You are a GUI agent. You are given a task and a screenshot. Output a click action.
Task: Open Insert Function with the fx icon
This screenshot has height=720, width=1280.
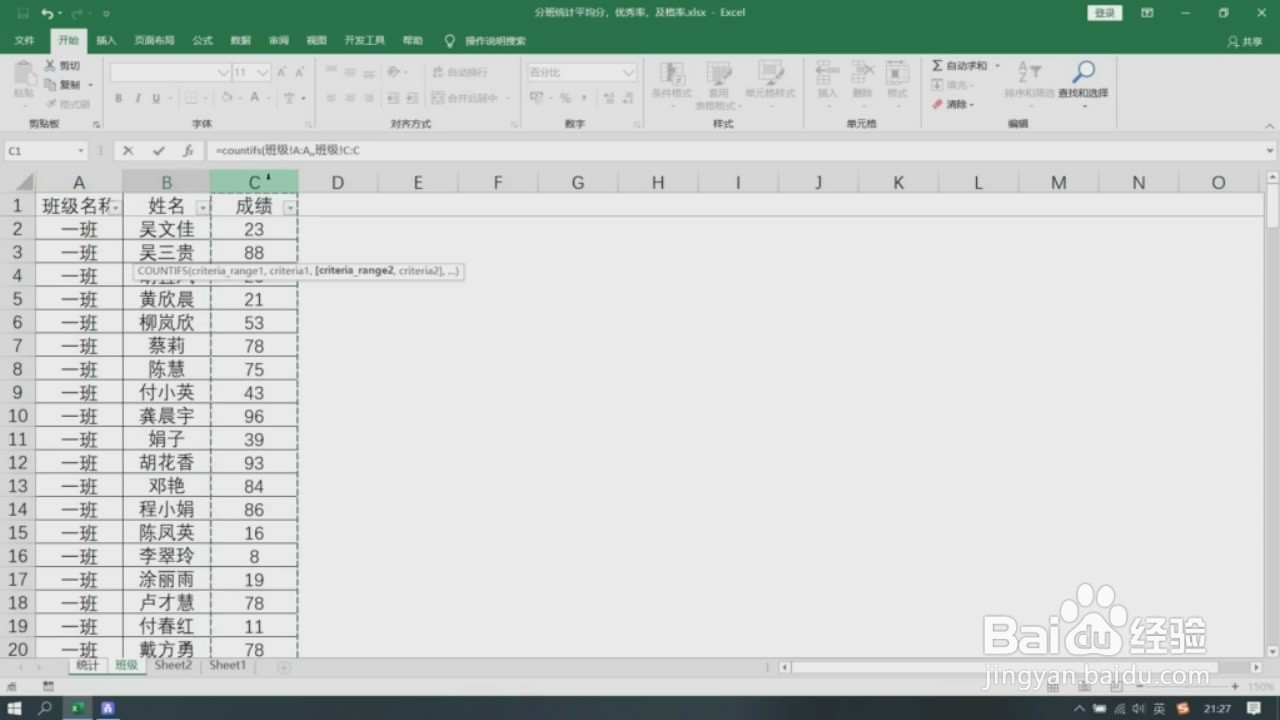coord(188,151)
